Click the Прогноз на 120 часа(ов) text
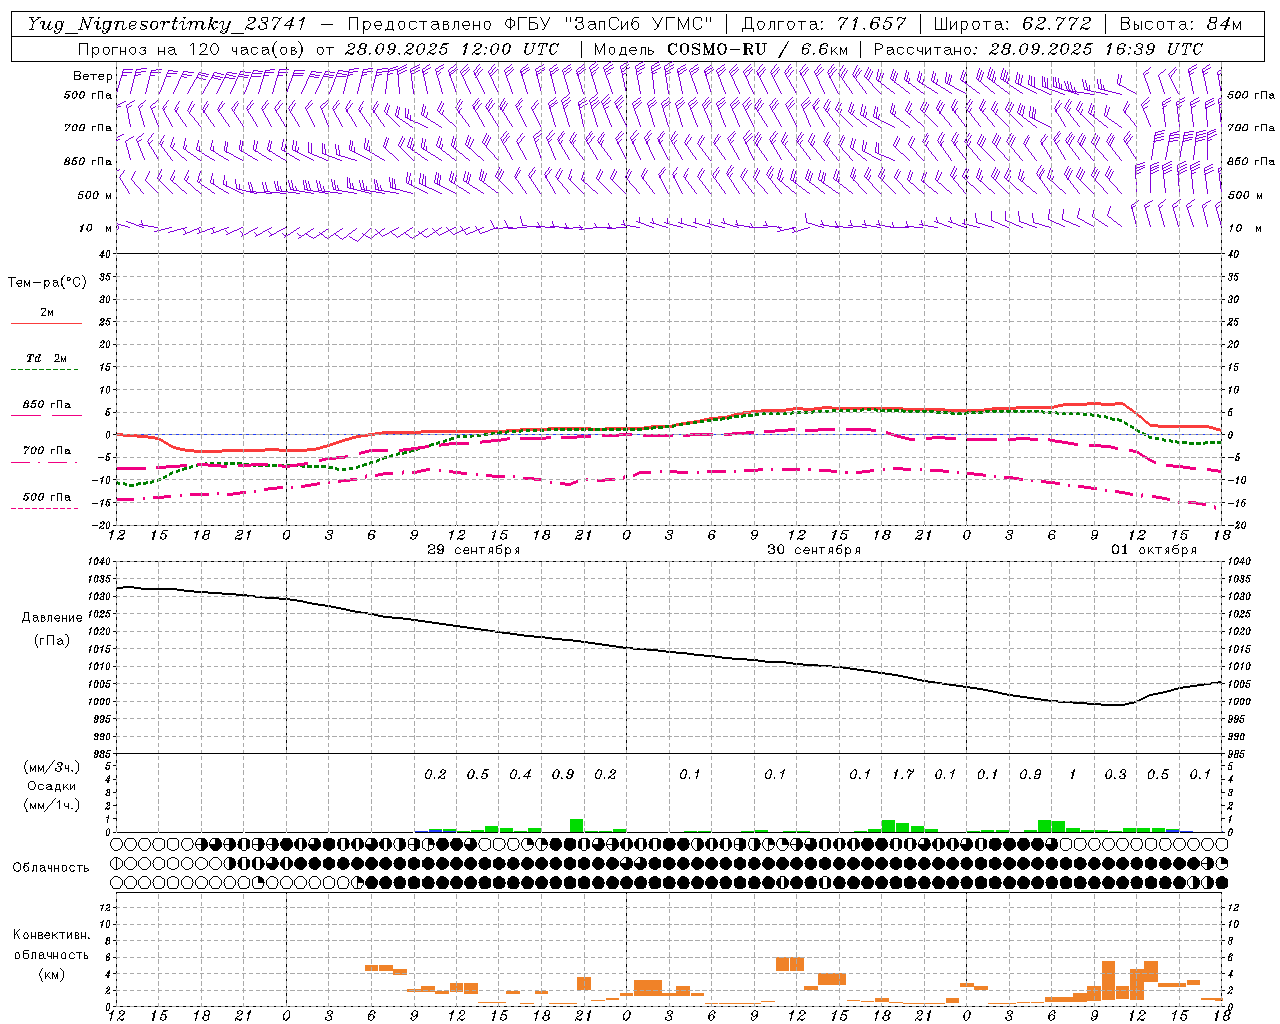The height and width of the screenshot is (1024, 1280). [x=193, y=49]
